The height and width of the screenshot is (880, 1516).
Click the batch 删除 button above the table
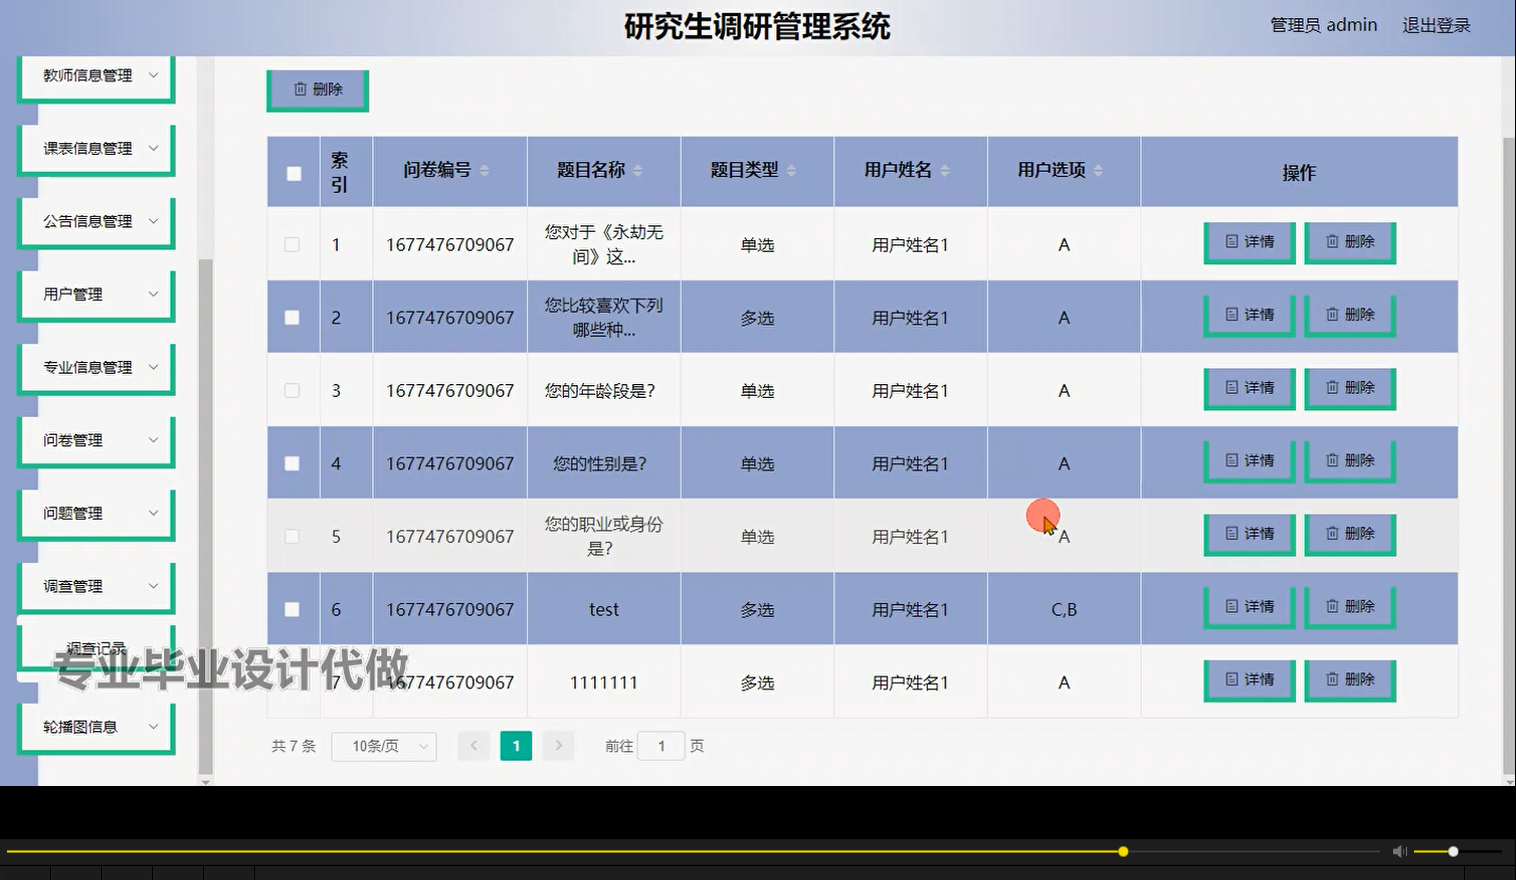point(318,90)
